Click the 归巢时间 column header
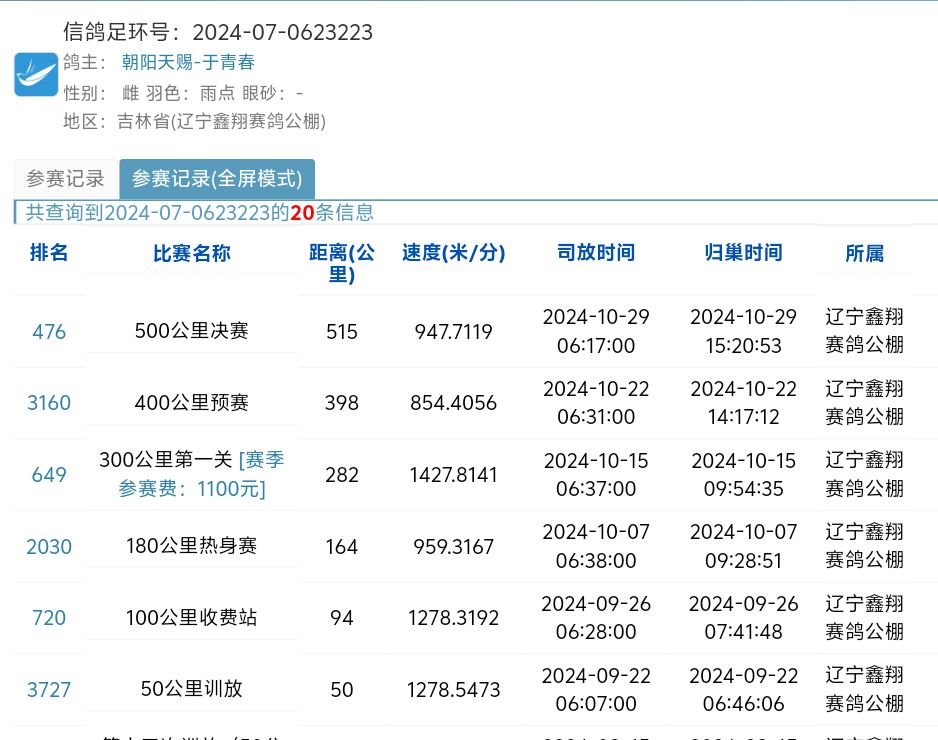The width and height of the screenshot is (938, 740). coord(743,253)
